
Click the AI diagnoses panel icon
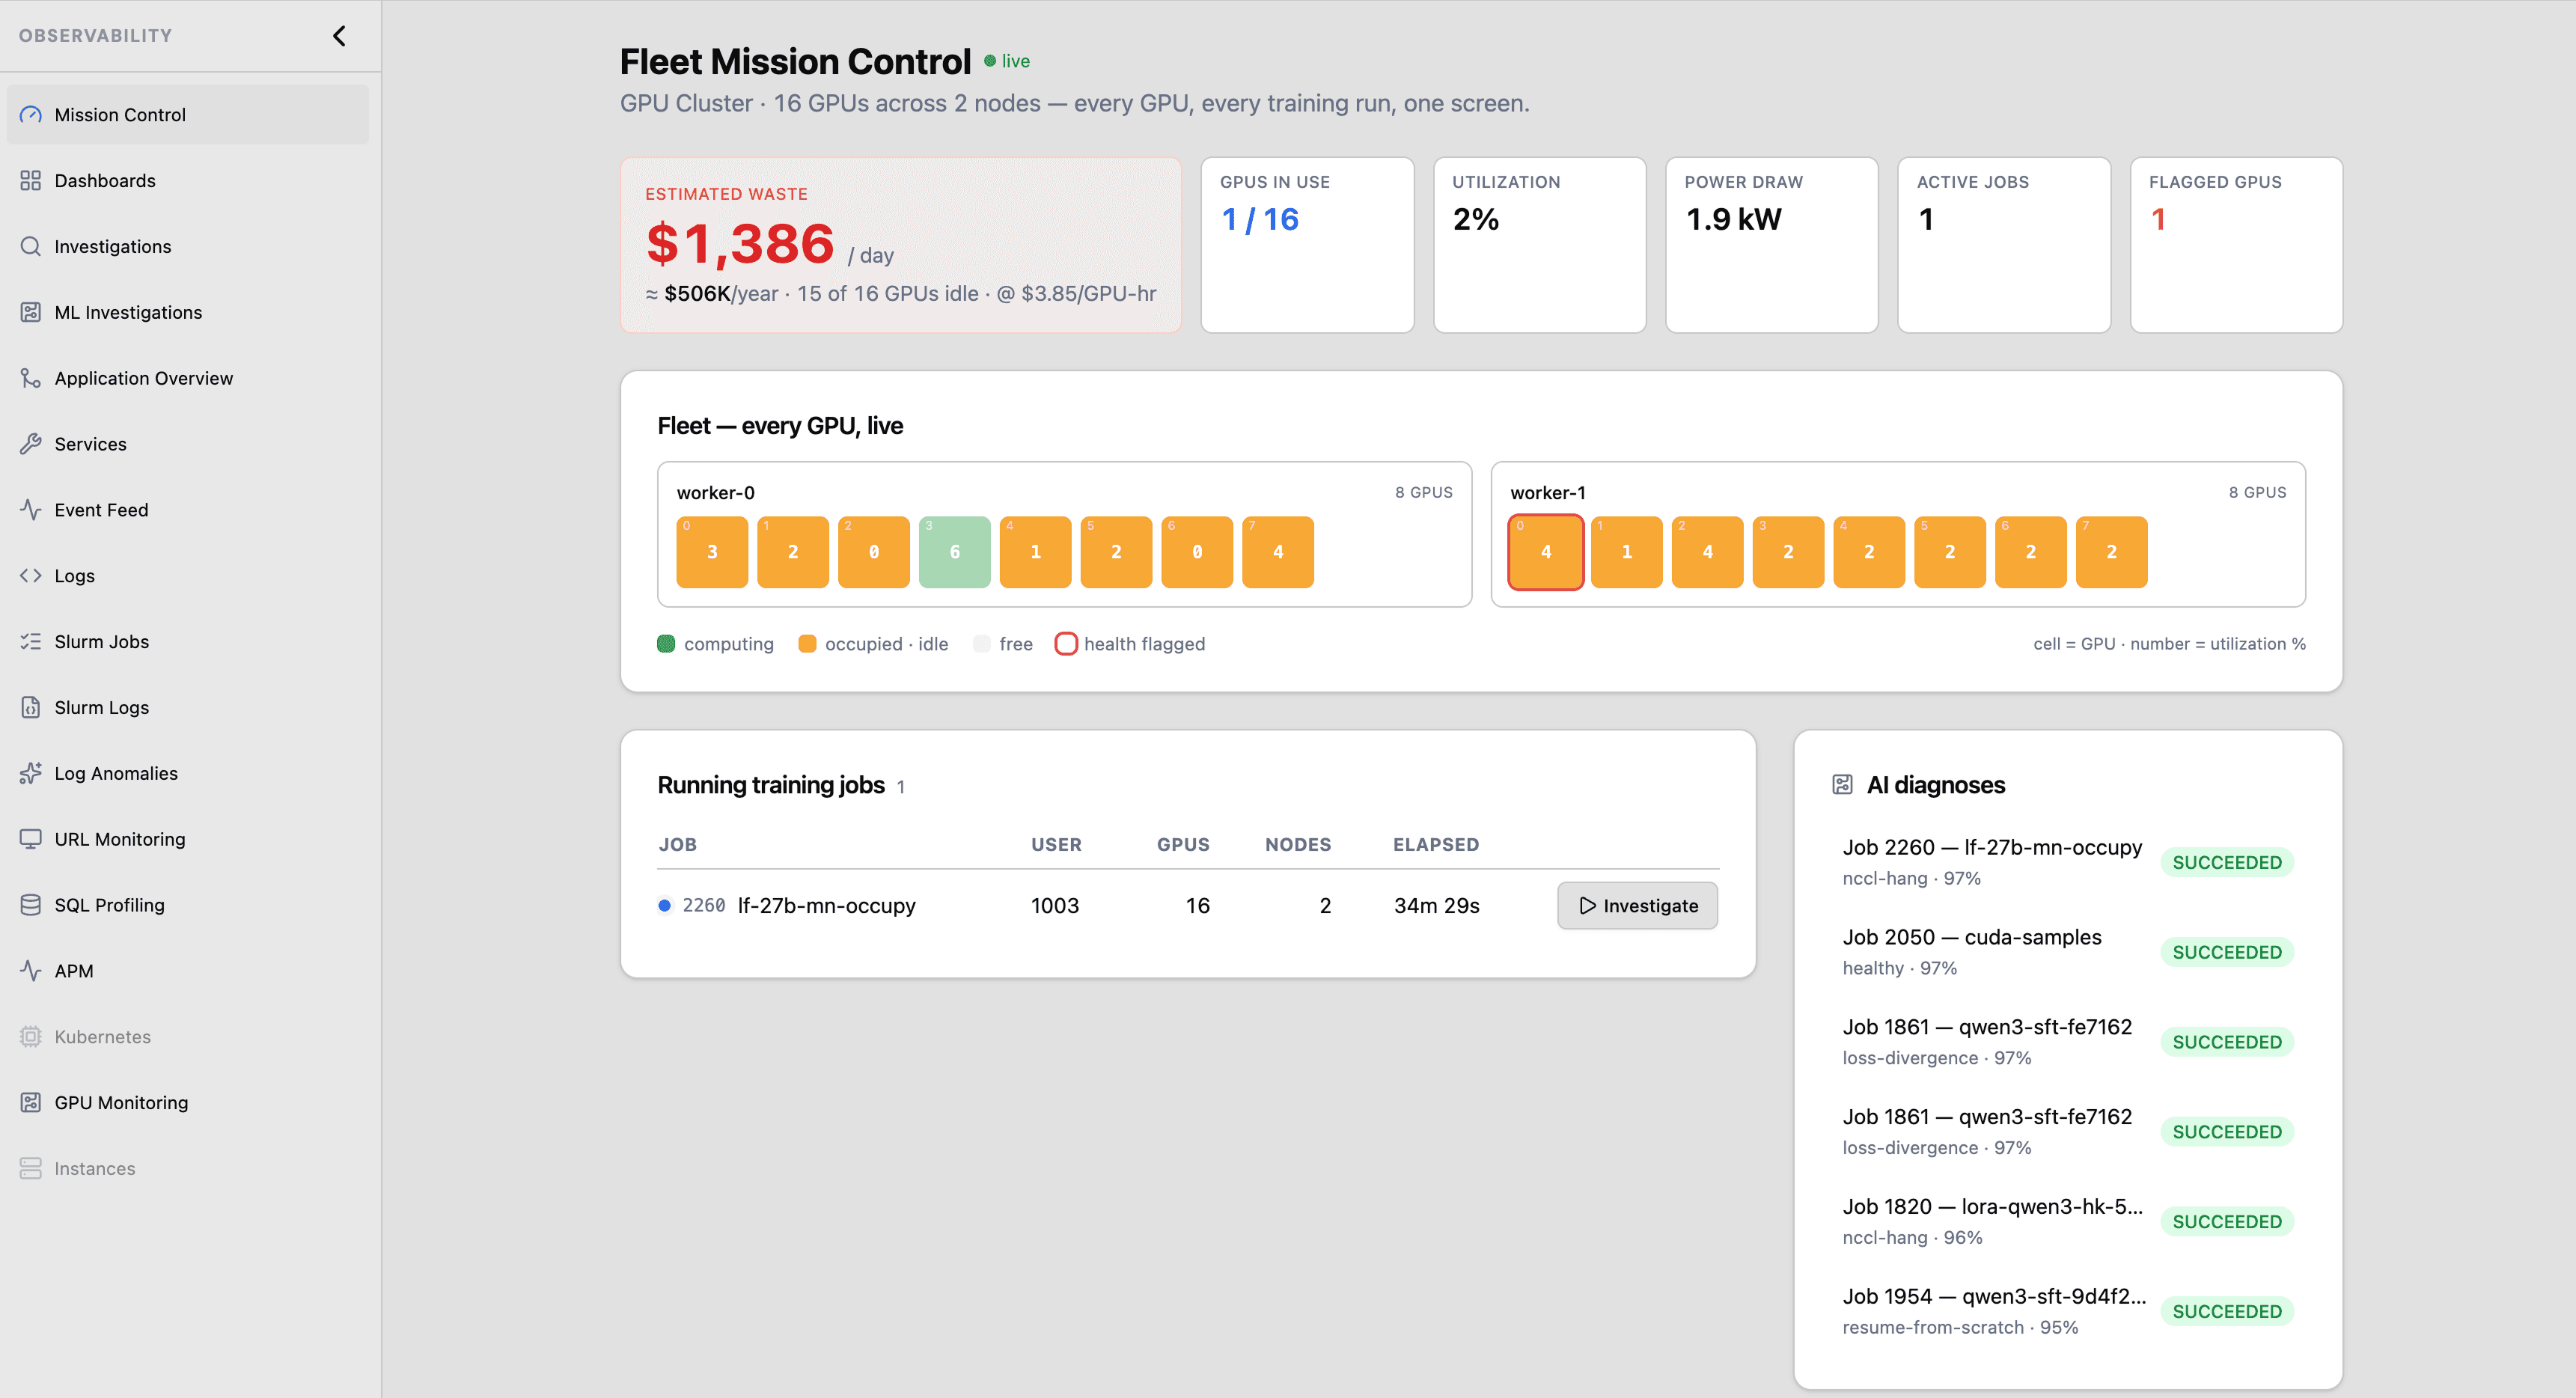[1843, 785]
